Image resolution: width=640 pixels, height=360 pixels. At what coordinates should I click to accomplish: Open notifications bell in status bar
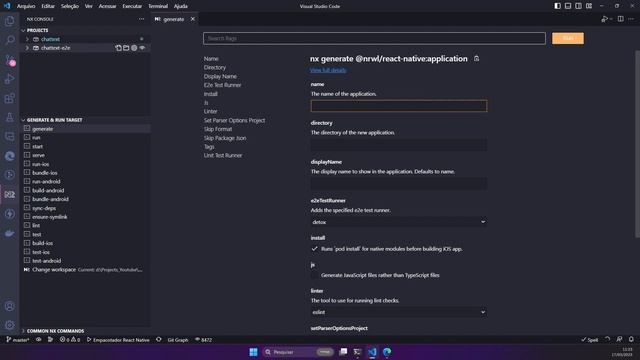pos(631,340)
